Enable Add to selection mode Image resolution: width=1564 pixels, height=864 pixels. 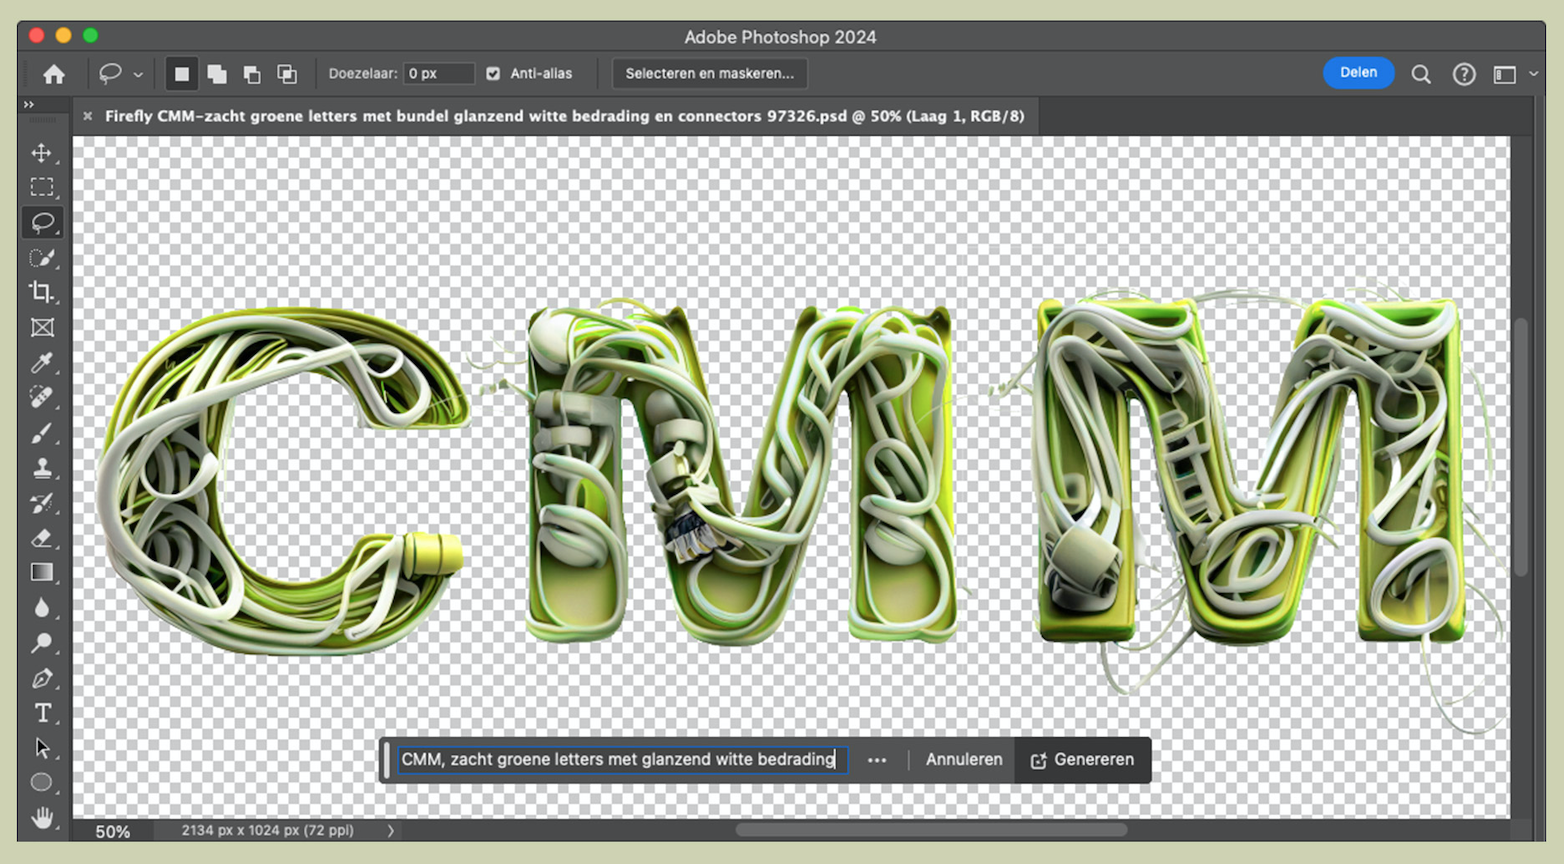(x=216, y=74)
